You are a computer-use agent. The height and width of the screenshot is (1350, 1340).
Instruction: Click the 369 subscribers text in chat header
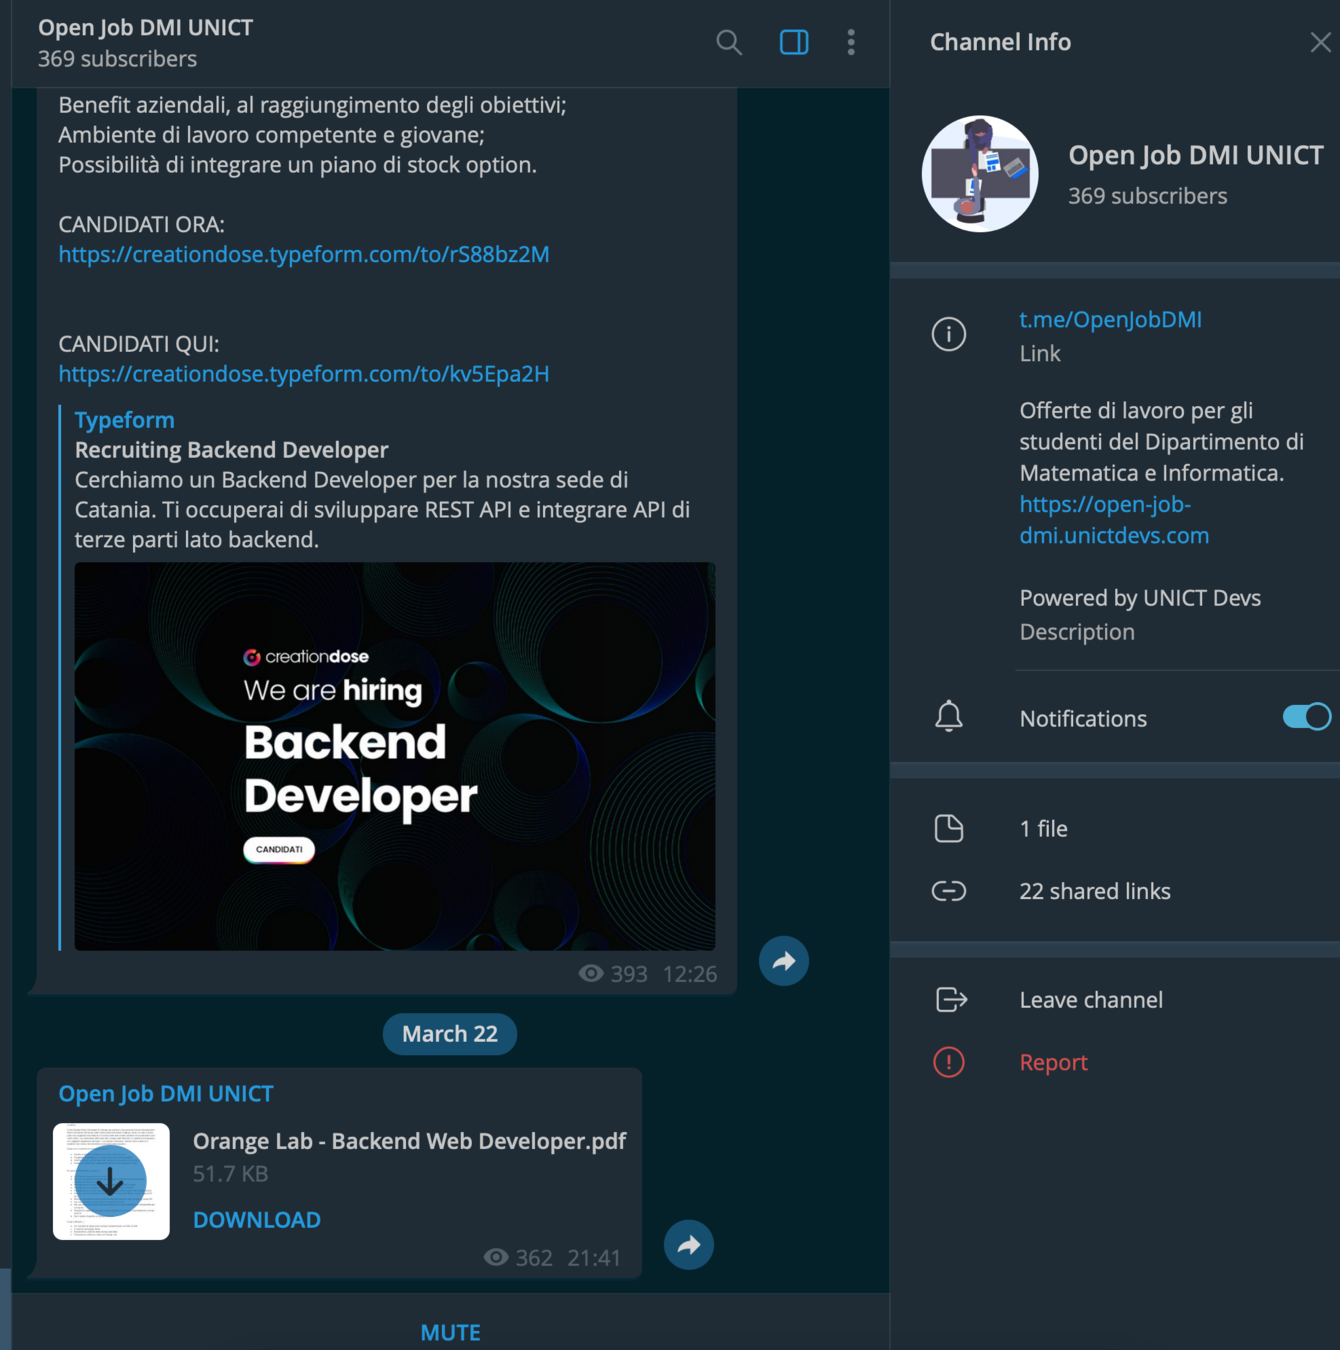pyautogui.click(x=118, y=59)
